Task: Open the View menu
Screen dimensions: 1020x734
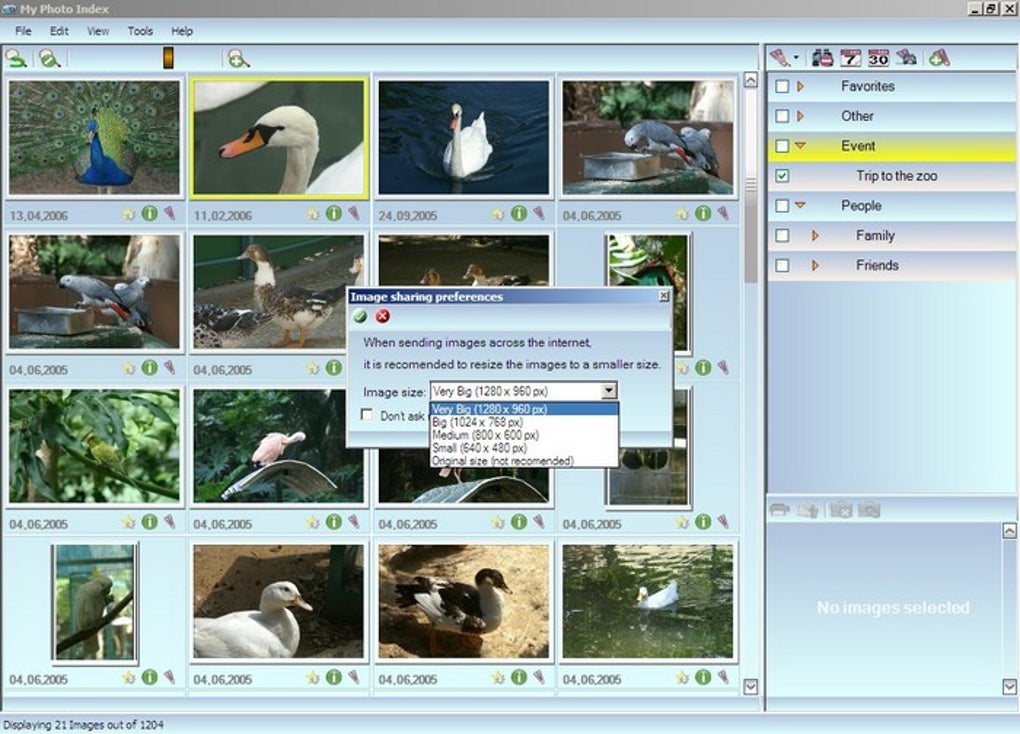Action: tap(96, 31)
